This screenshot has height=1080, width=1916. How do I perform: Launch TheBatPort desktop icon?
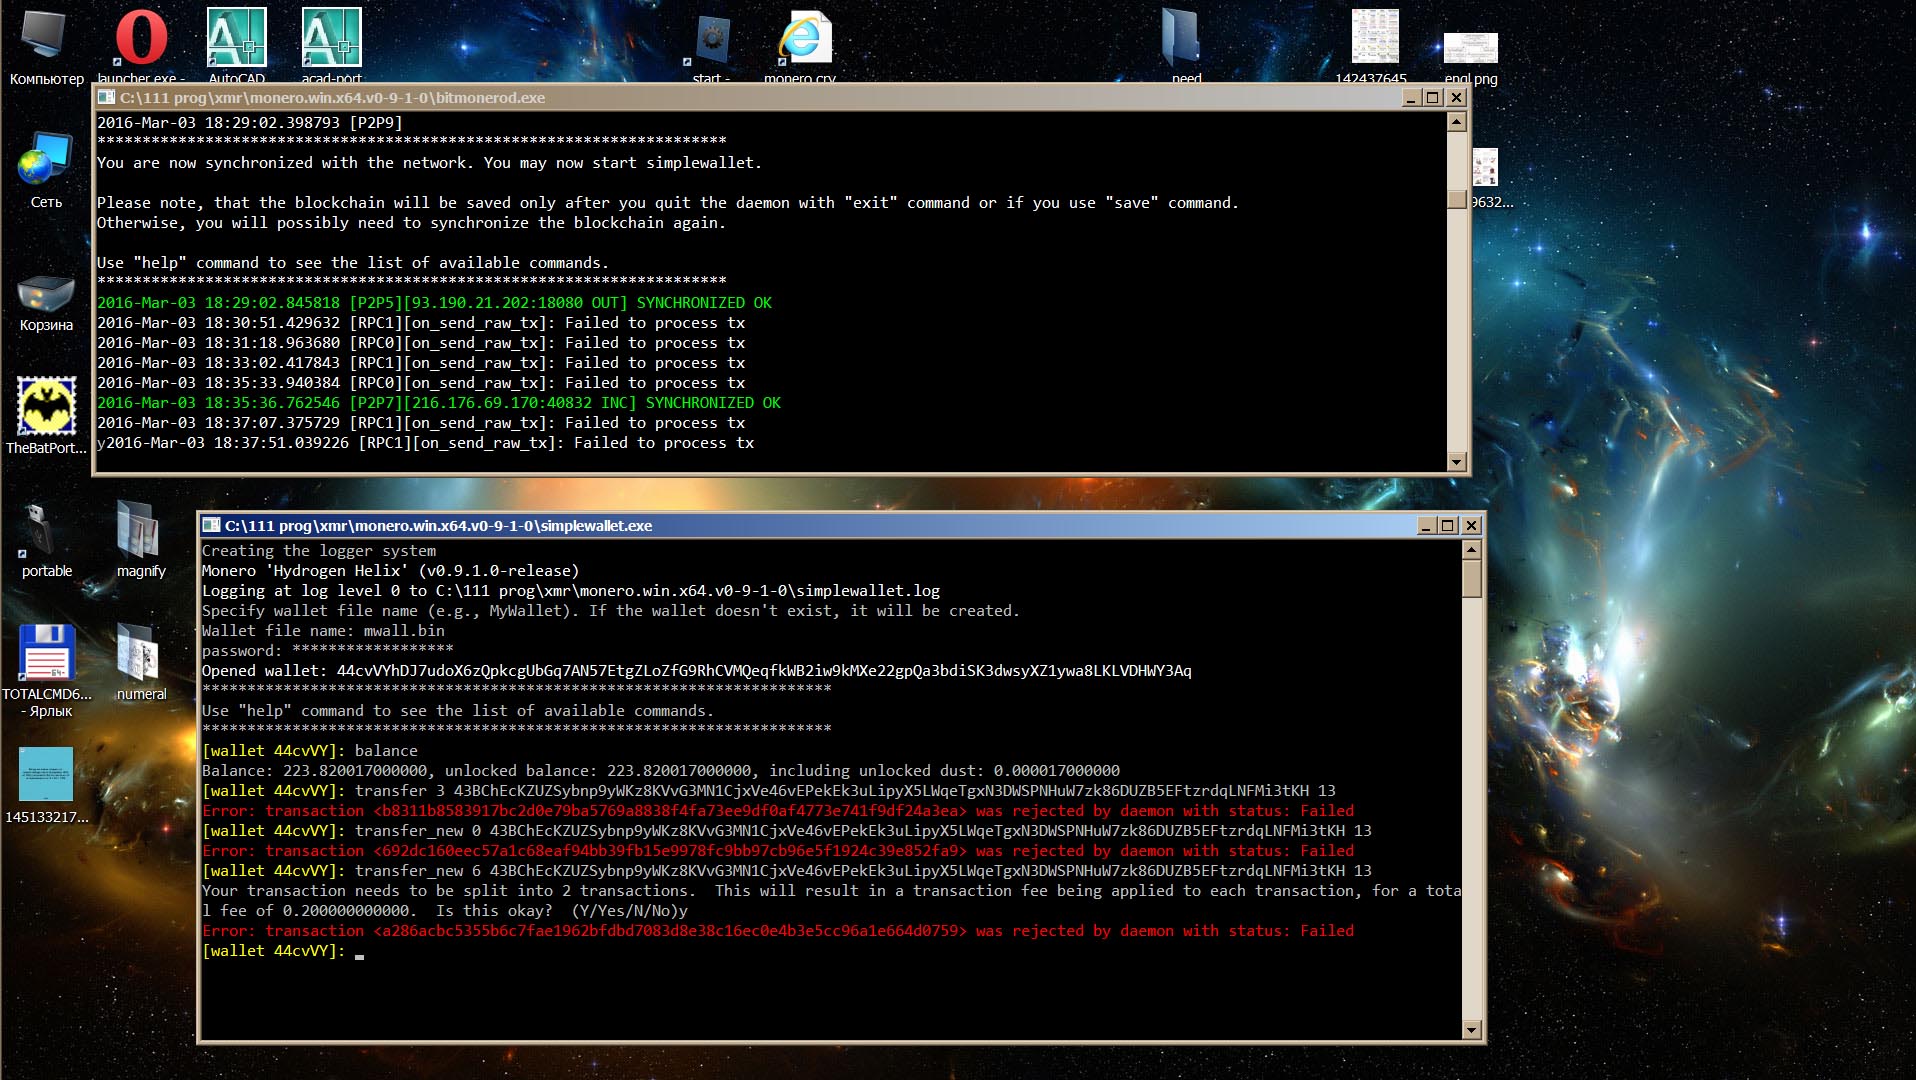click(45, 416)
